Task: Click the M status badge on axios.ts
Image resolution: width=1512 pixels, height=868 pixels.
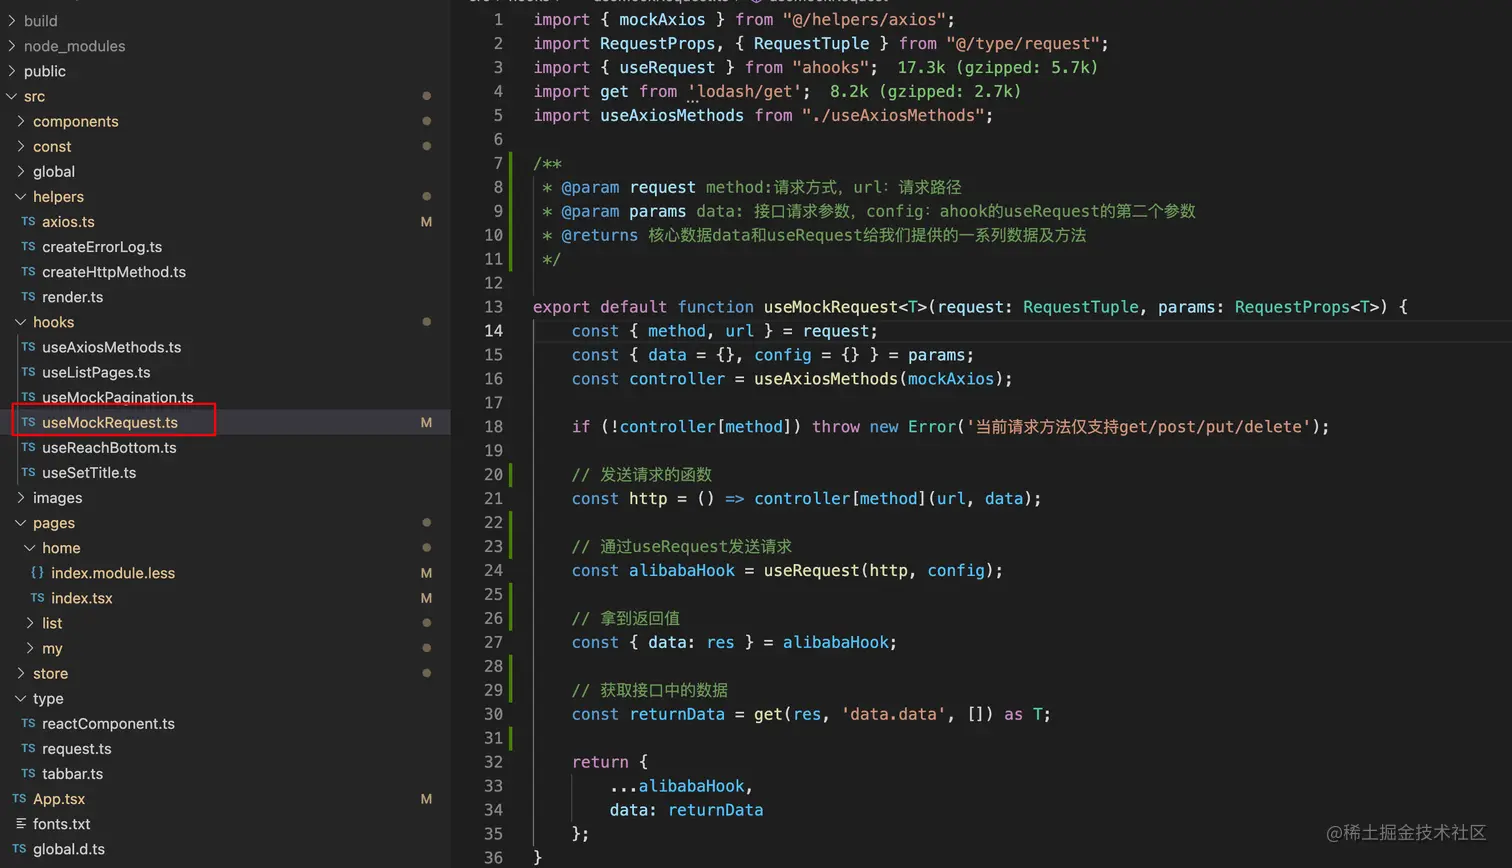Action: coord(426,222)
